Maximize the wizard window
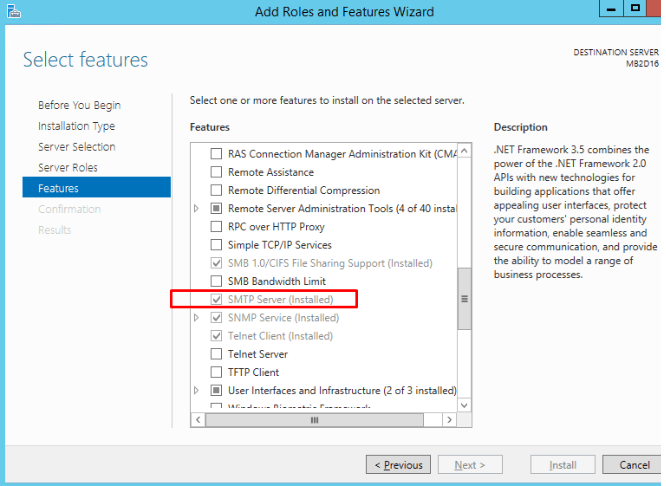The height and width of the screenshot is (486, 666). click(x=634, y=9)
